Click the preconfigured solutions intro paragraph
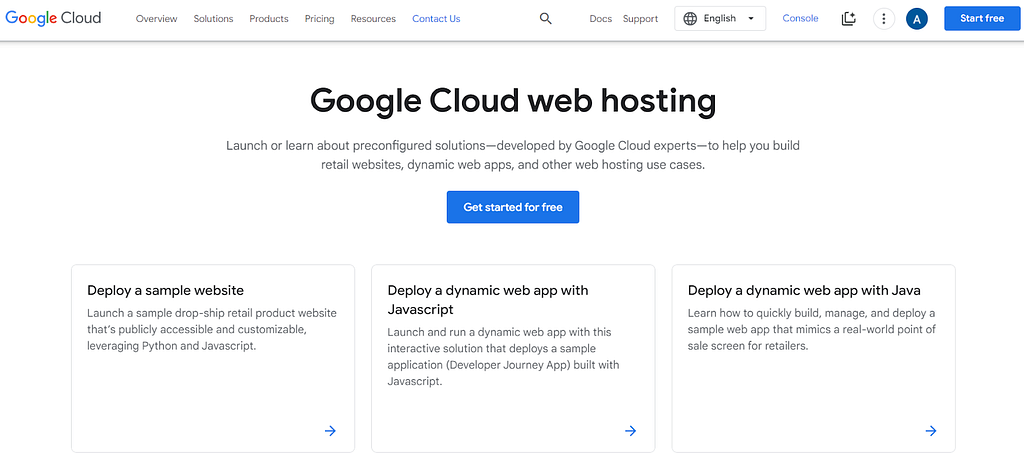The height and width of the screenshot is (472, 1024). (513, 155)
